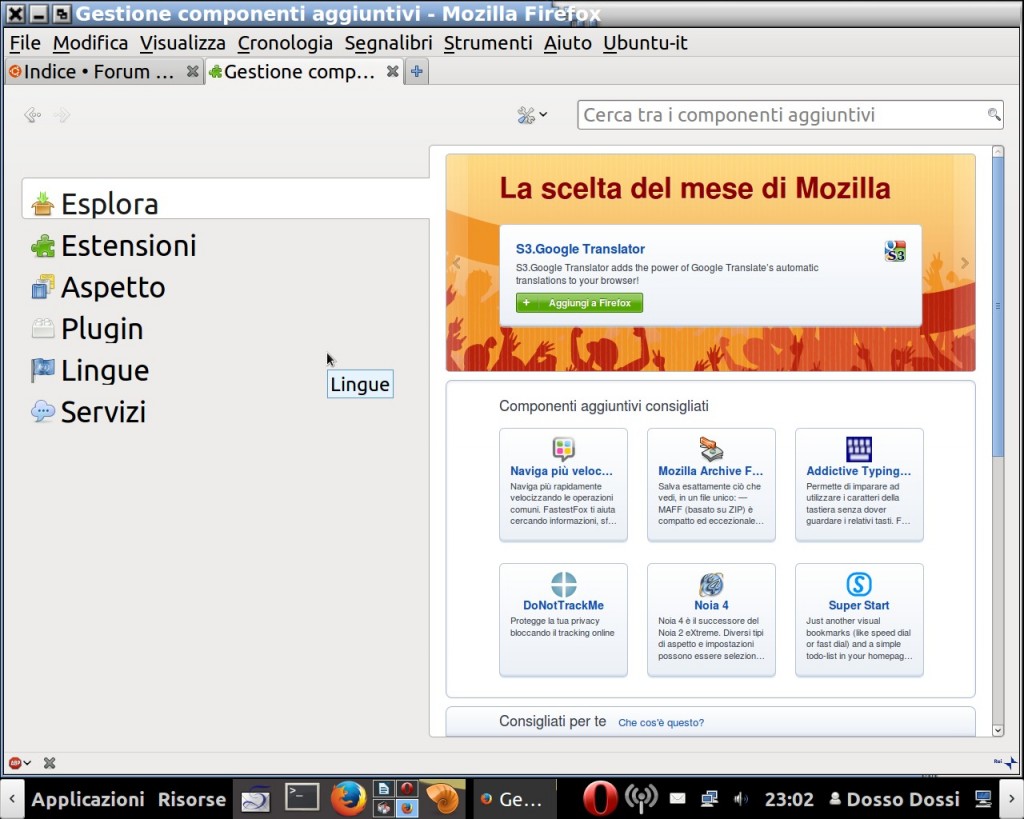The height and width of the screenshot is (819, 1024).
Task: Launch the terminal from the panel
Action: click(302, 797)
